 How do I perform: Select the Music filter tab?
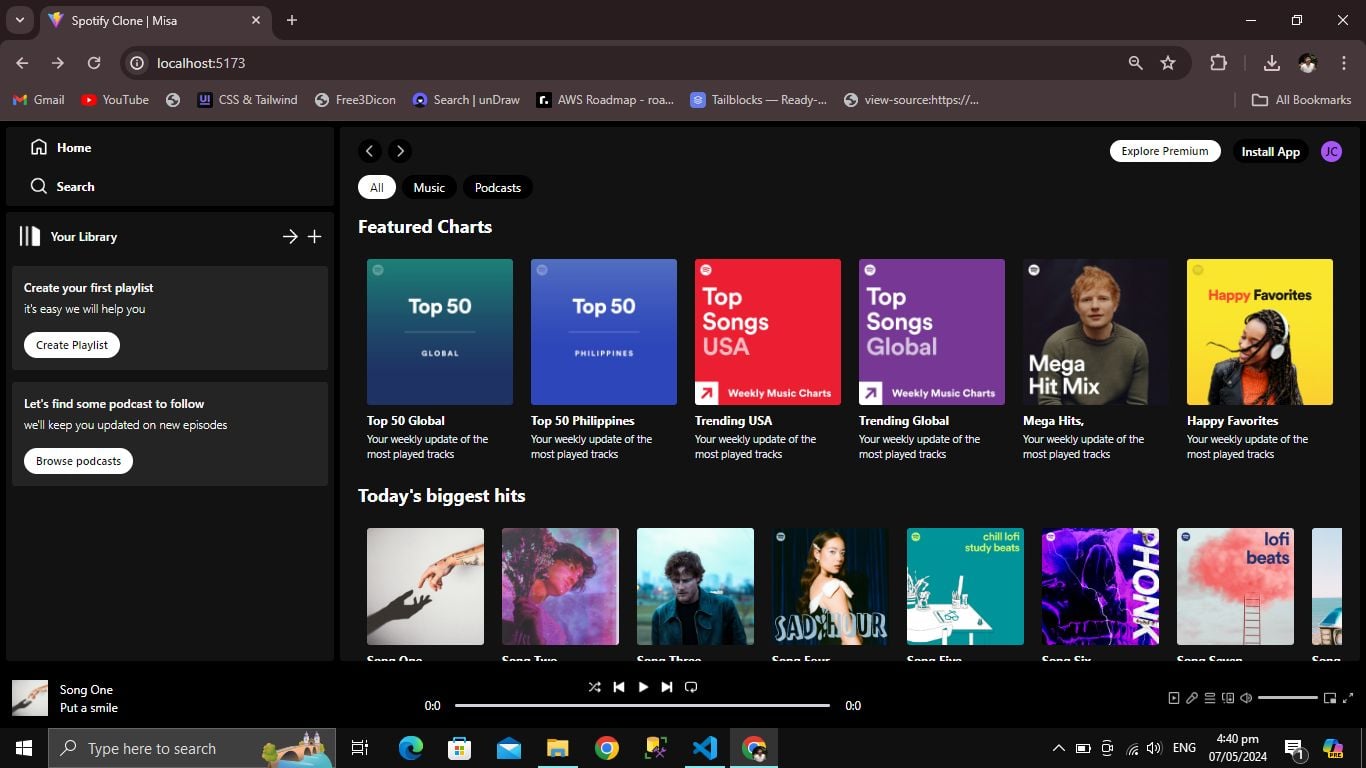pyautogui.click(x=429, y=187)
